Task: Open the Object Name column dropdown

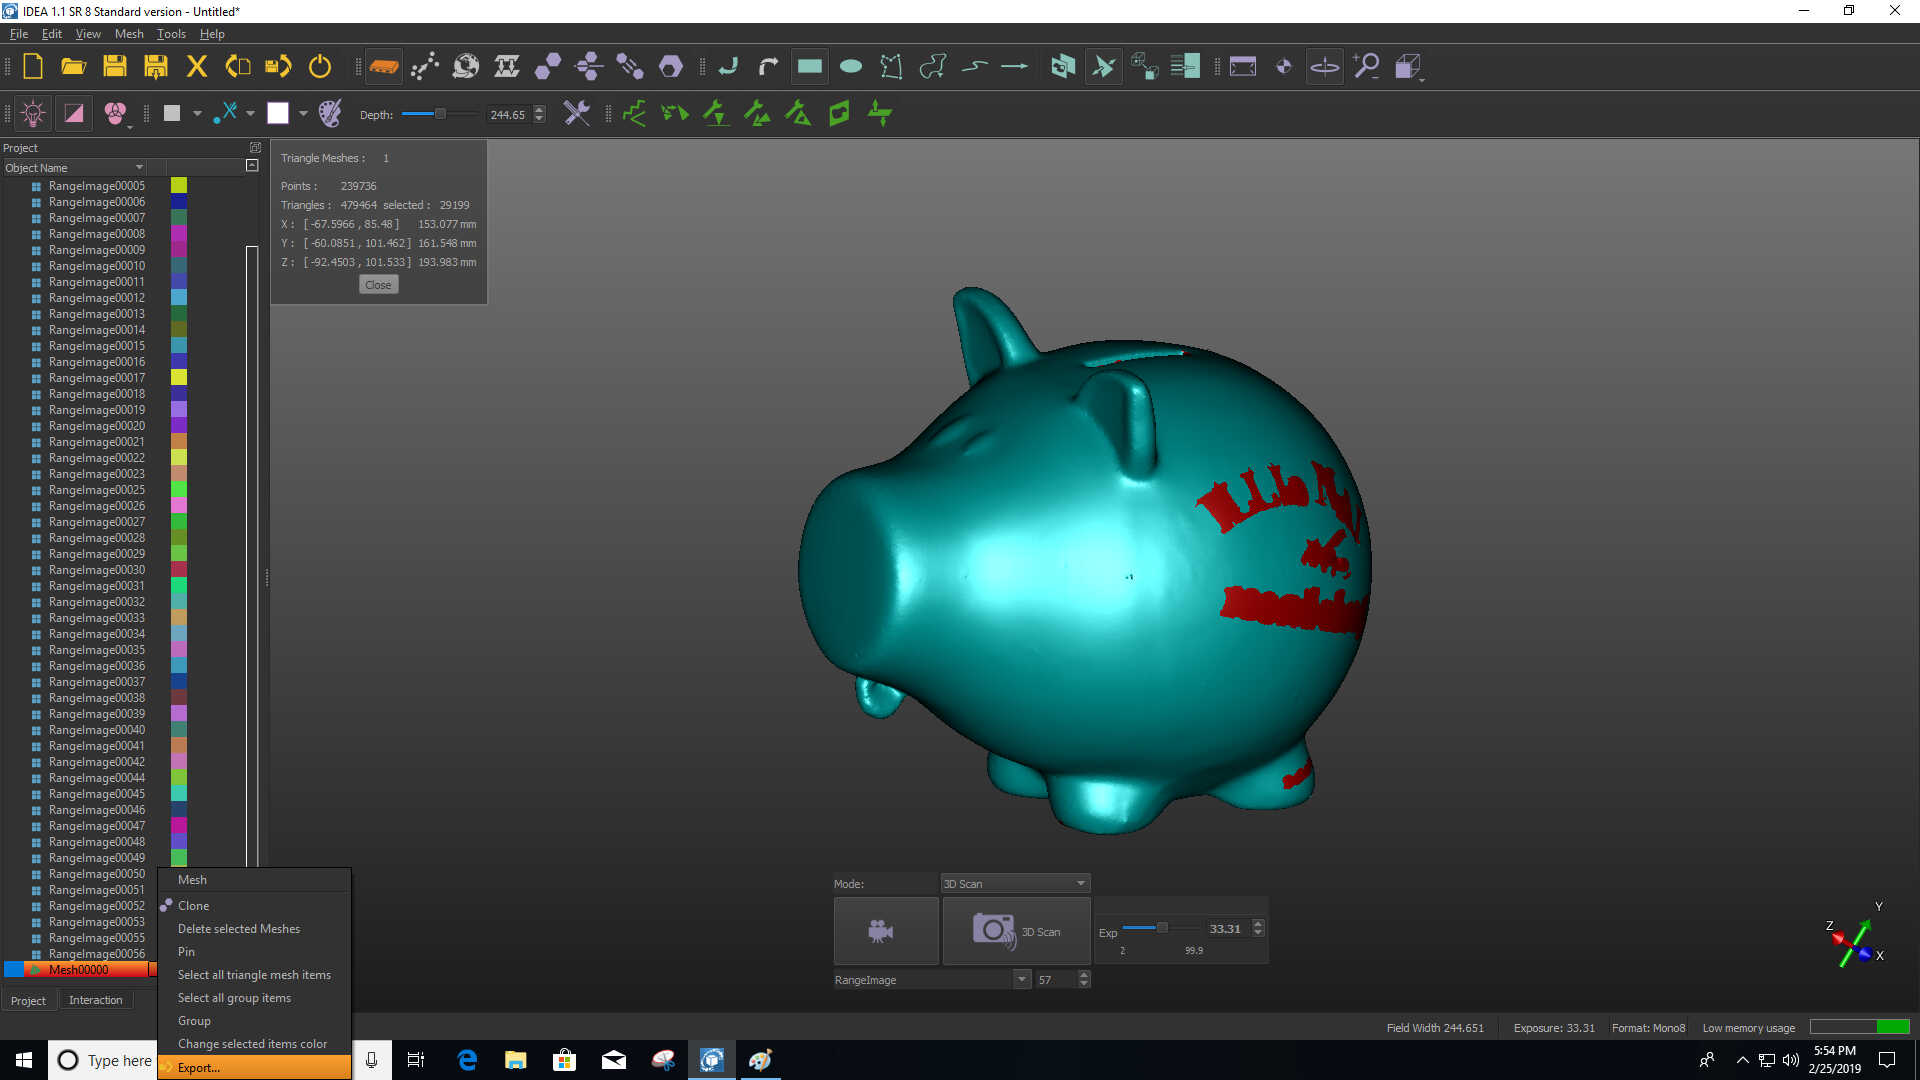Action: [139, 168]
